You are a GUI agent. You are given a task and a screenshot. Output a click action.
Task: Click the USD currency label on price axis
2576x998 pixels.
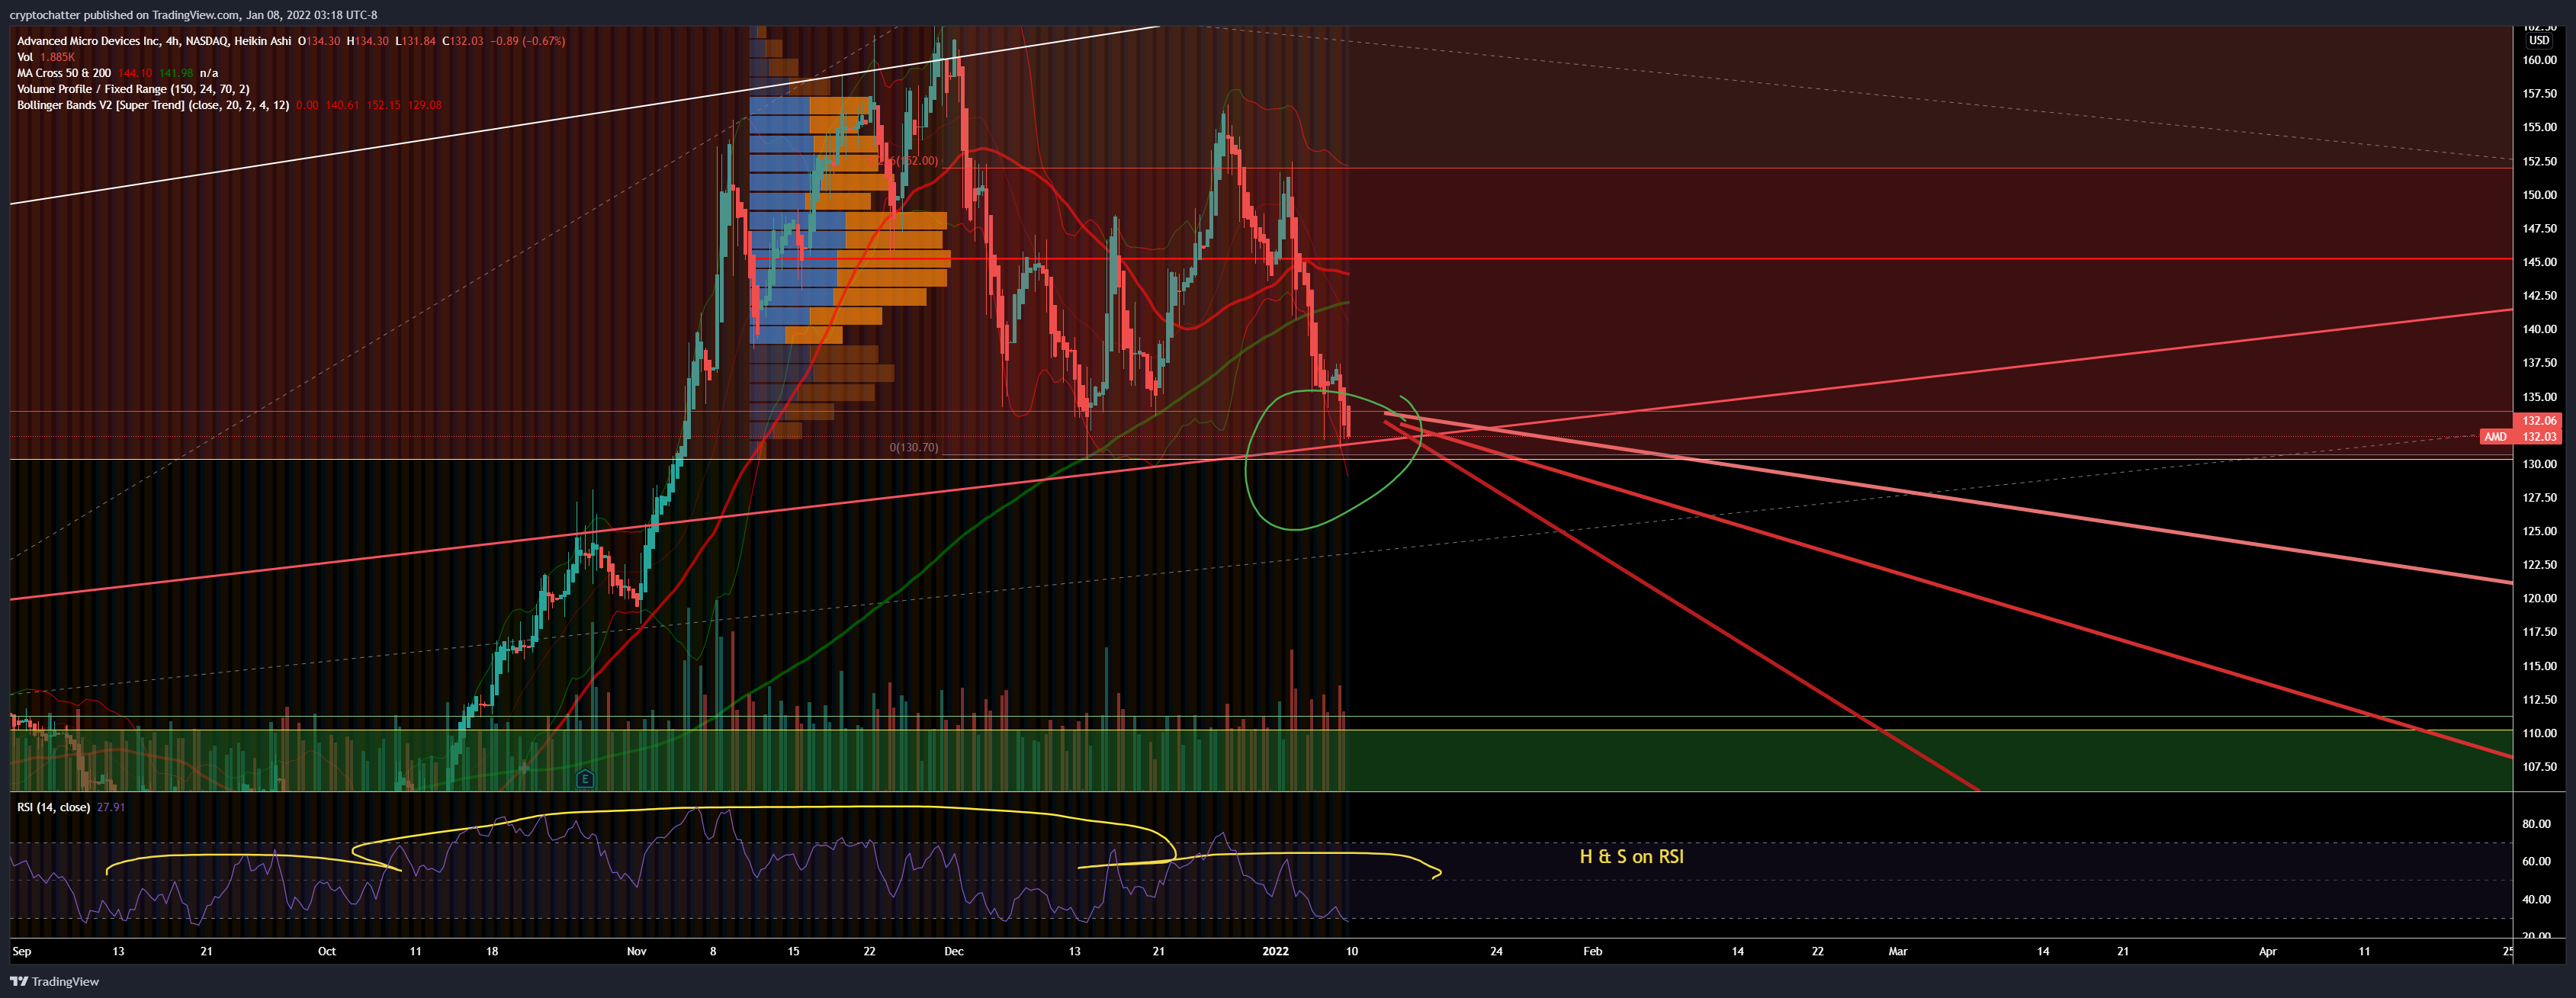(x=2539, y=41)
